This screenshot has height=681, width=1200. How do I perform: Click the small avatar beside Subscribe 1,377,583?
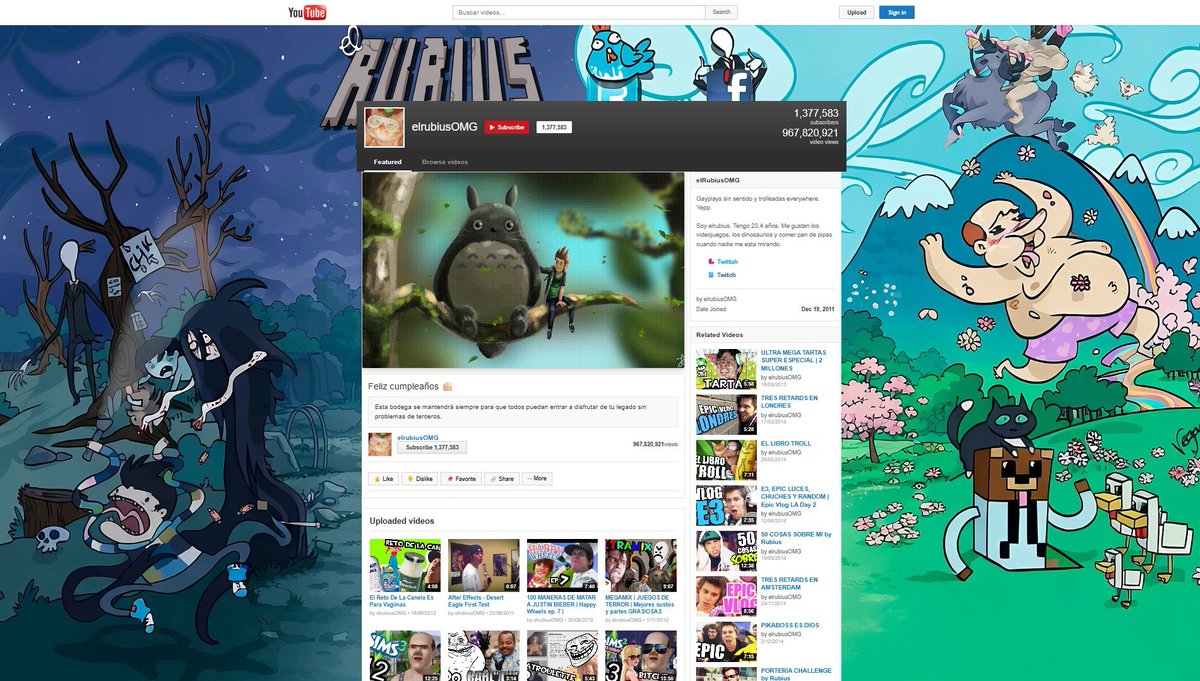pos(380,445)
